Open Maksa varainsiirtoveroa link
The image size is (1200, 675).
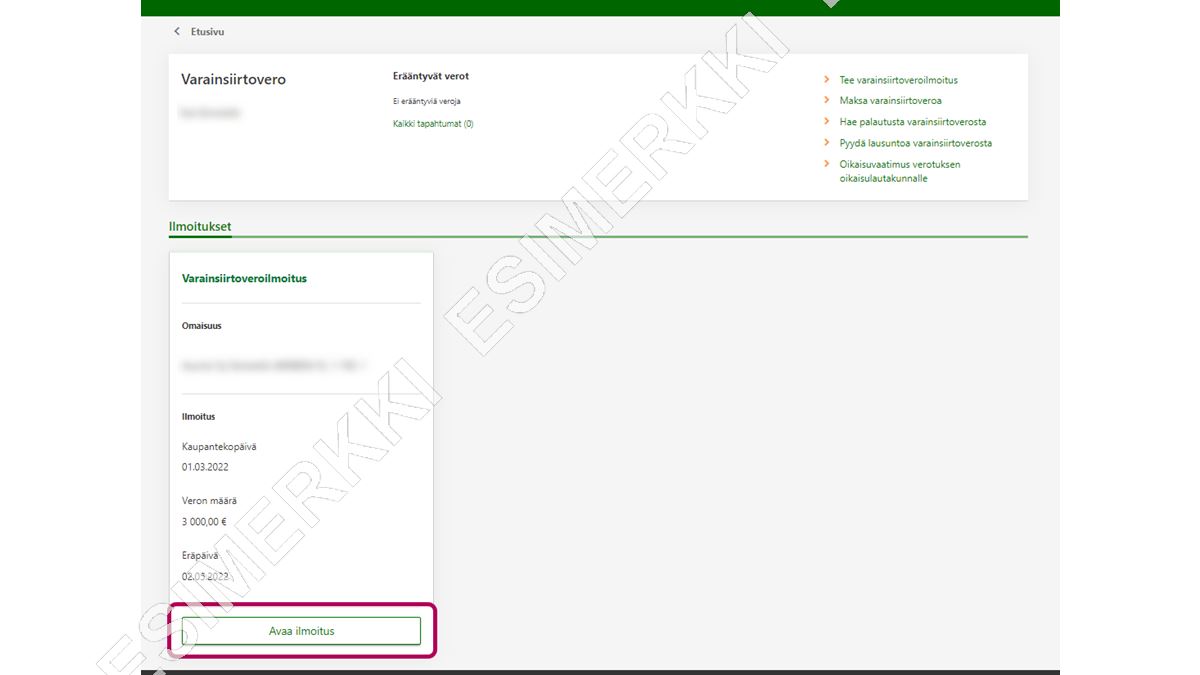[x=890, y=101]
